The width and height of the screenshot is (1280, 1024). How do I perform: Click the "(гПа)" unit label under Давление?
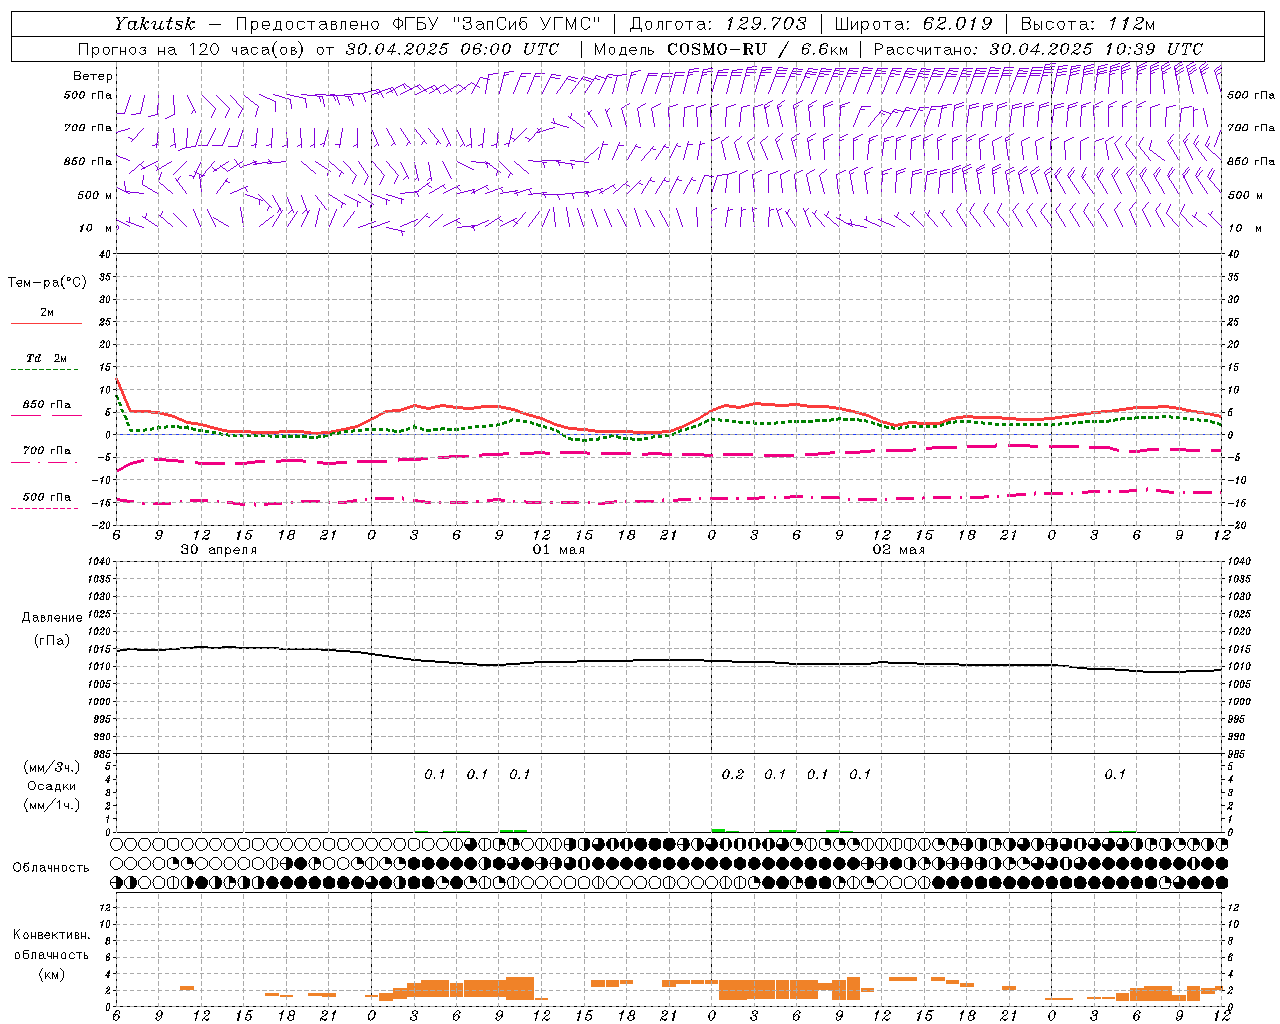[52, 640]
